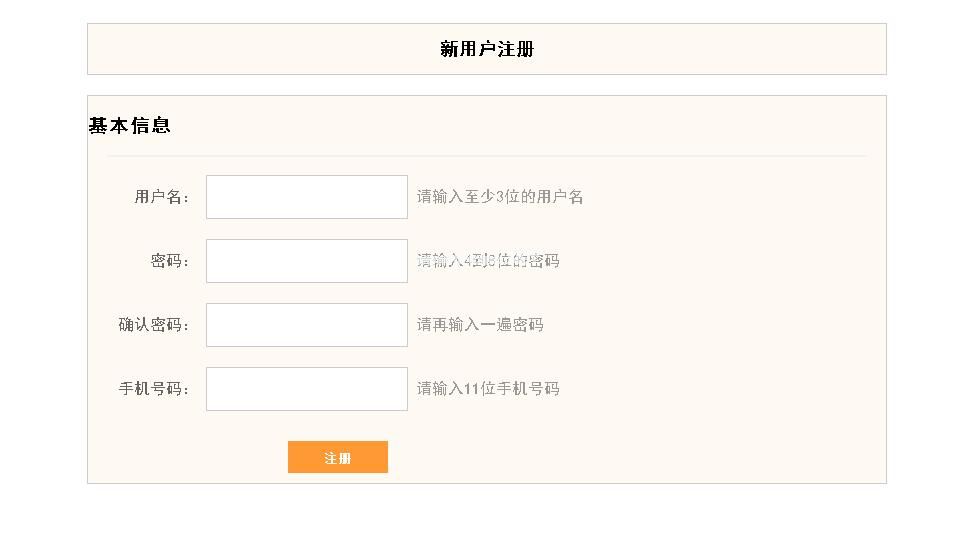The width and height of the screenshot is (965, 536).
Task: Select the 确认密码 input box
Action: coord(306,325)
